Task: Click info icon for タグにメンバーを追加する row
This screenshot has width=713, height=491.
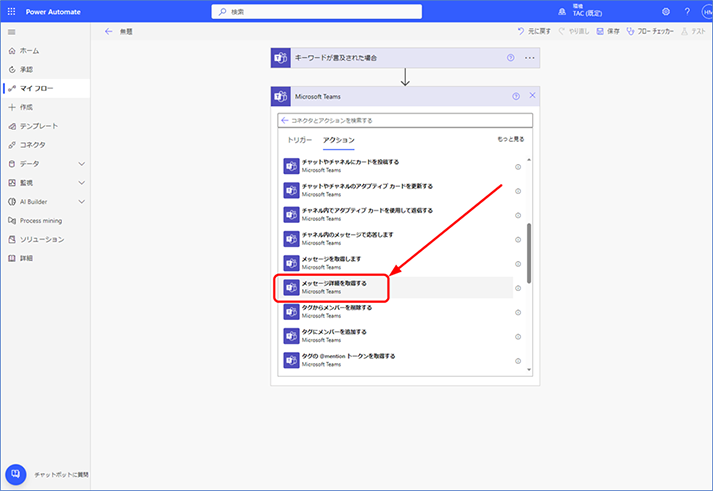Action: 518,337
